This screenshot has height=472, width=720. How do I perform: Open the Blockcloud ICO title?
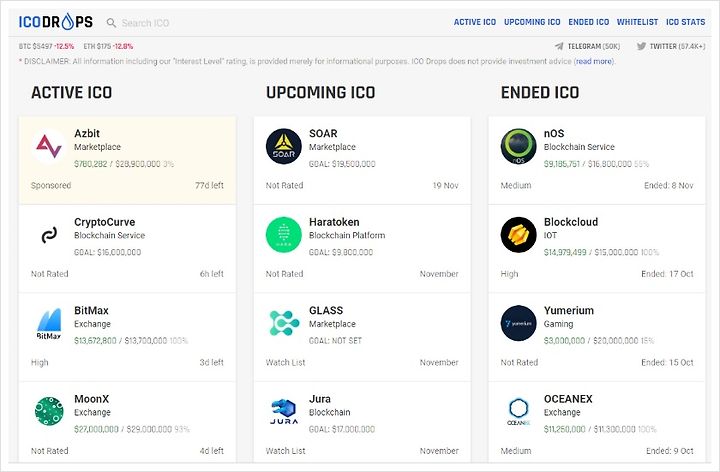571,222
